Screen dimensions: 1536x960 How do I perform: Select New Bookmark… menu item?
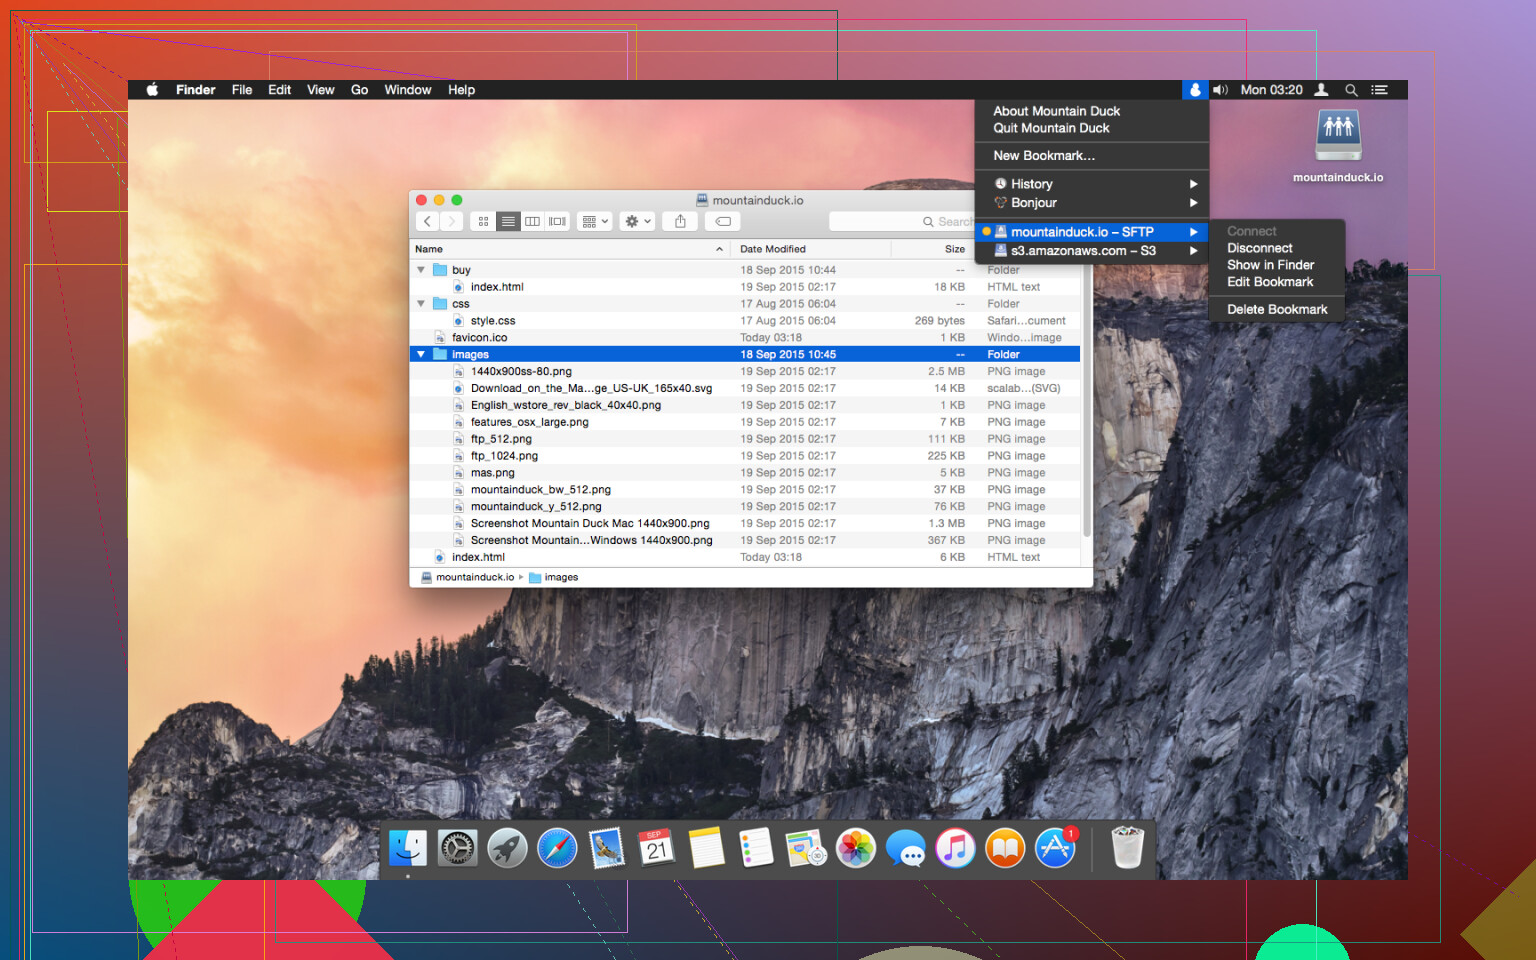point(1043,156)
